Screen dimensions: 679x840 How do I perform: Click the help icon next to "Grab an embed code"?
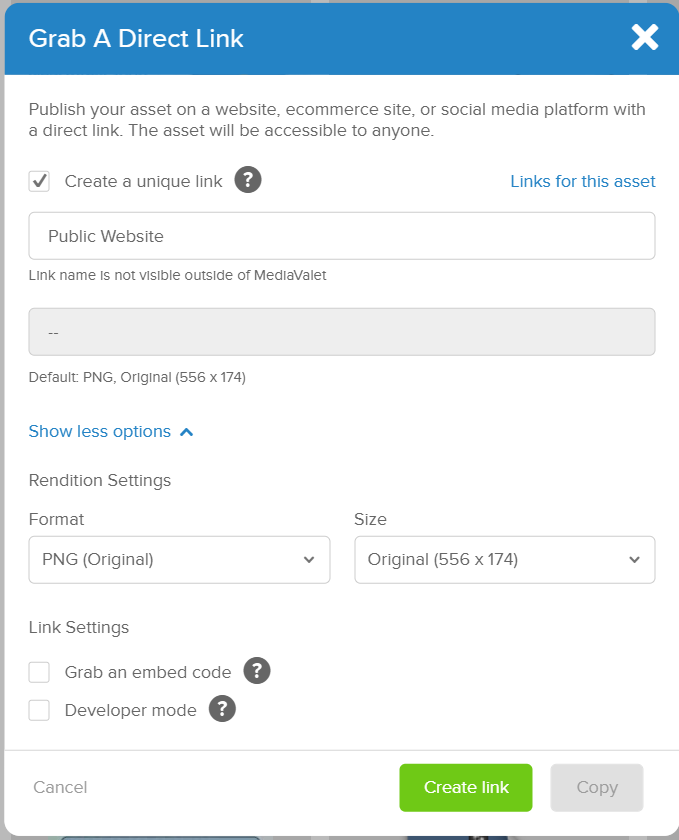coord(256,671)
